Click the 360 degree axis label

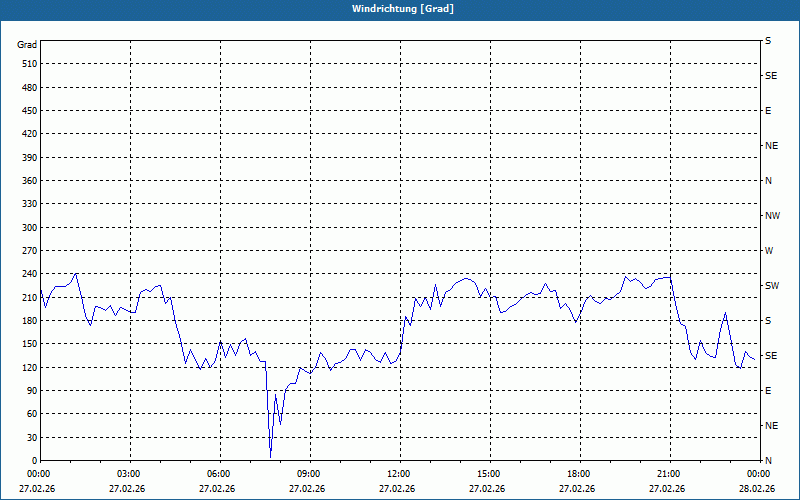coord(28,181)
